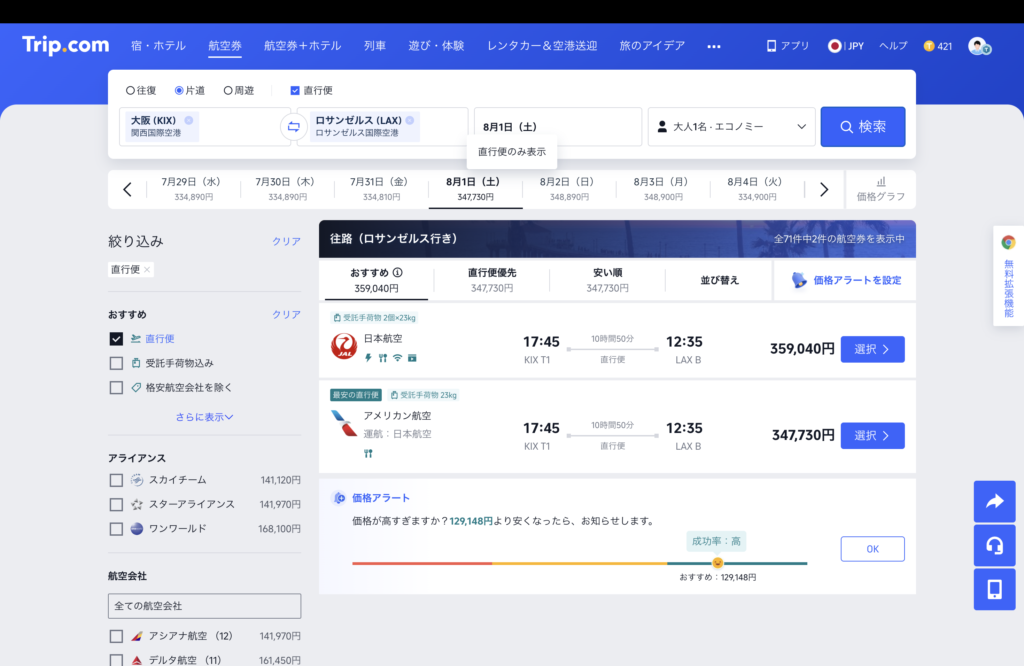1024x666 pixels.
Task: Select the 往復 round-trip radio button
Action: pos(131,90)
